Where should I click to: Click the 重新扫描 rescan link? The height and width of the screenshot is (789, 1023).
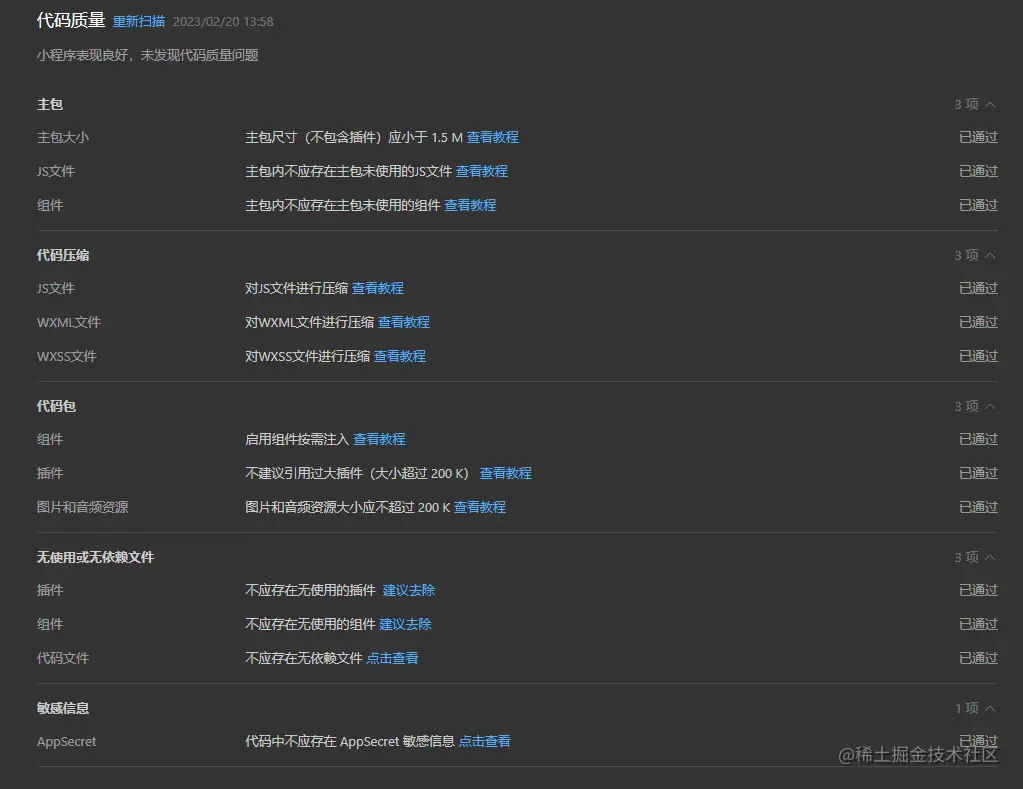coord(138,22)
